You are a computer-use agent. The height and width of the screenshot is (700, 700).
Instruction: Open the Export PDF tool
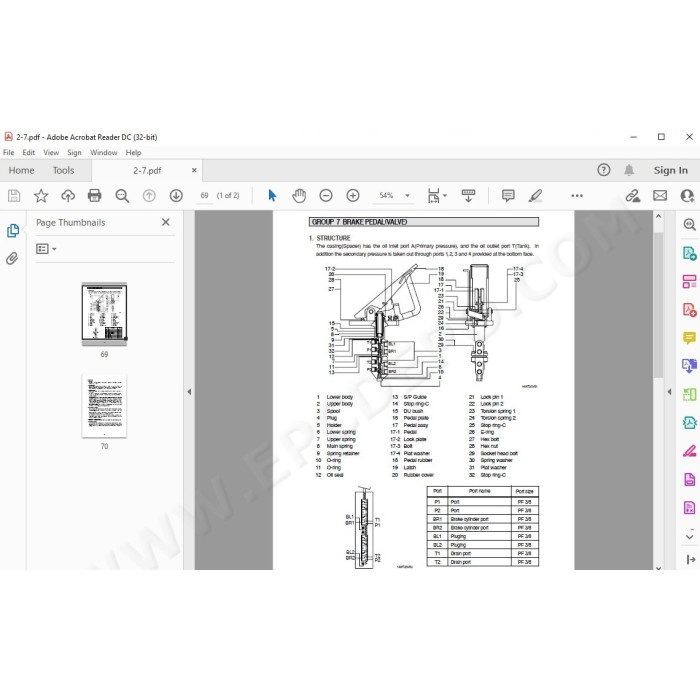(x=689, y=253)
